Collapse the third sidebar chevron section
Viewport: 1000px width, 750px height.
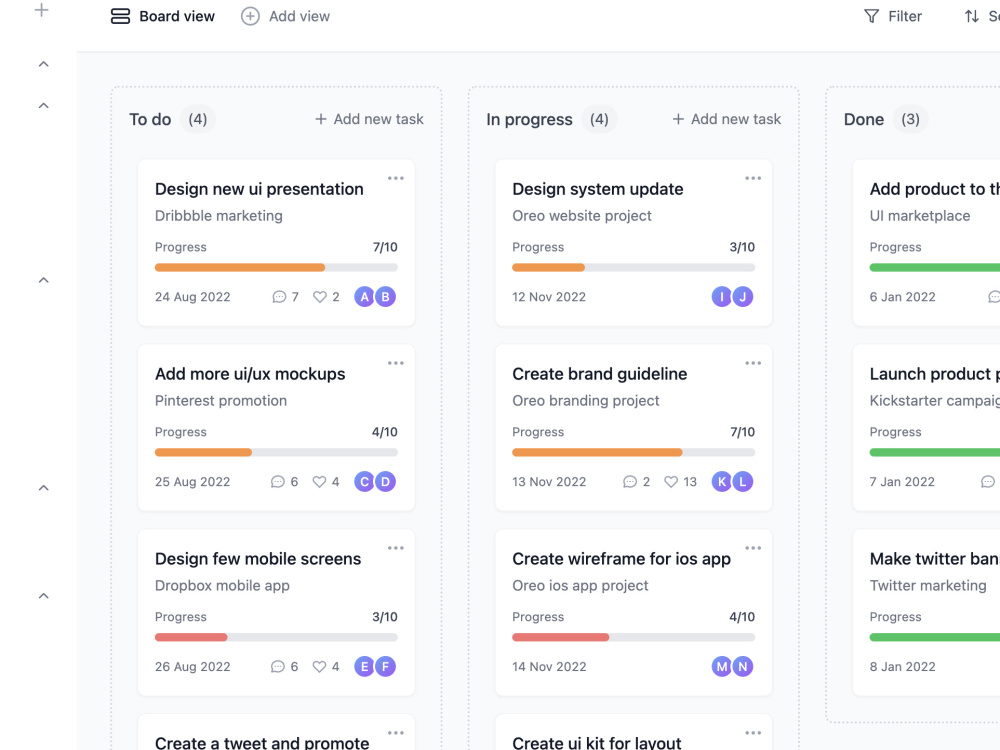[43, 280]
